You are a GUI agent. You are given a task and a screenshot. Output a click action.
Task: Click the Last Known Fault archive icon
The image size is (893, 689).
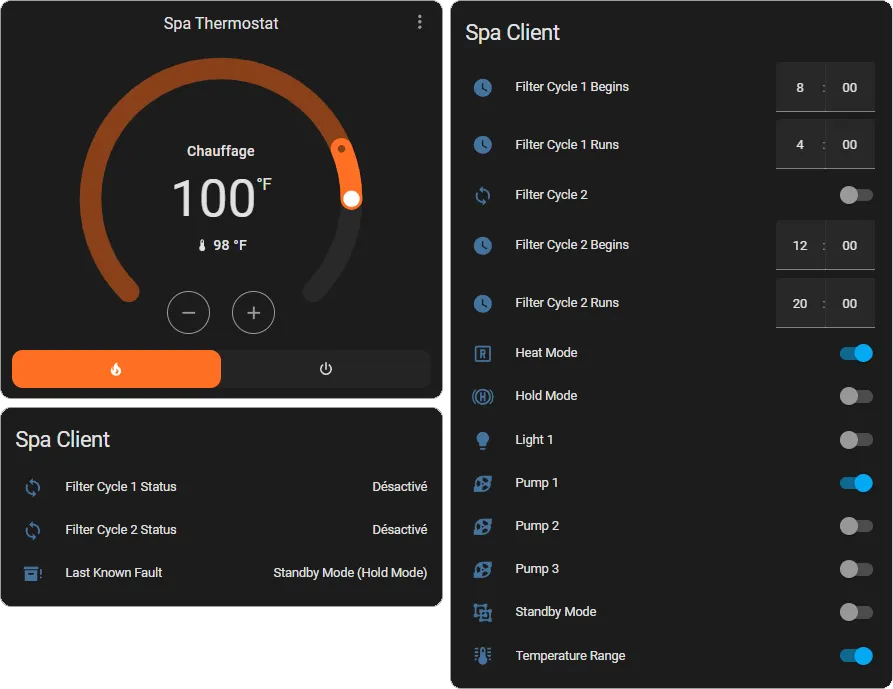coord(32,573)
